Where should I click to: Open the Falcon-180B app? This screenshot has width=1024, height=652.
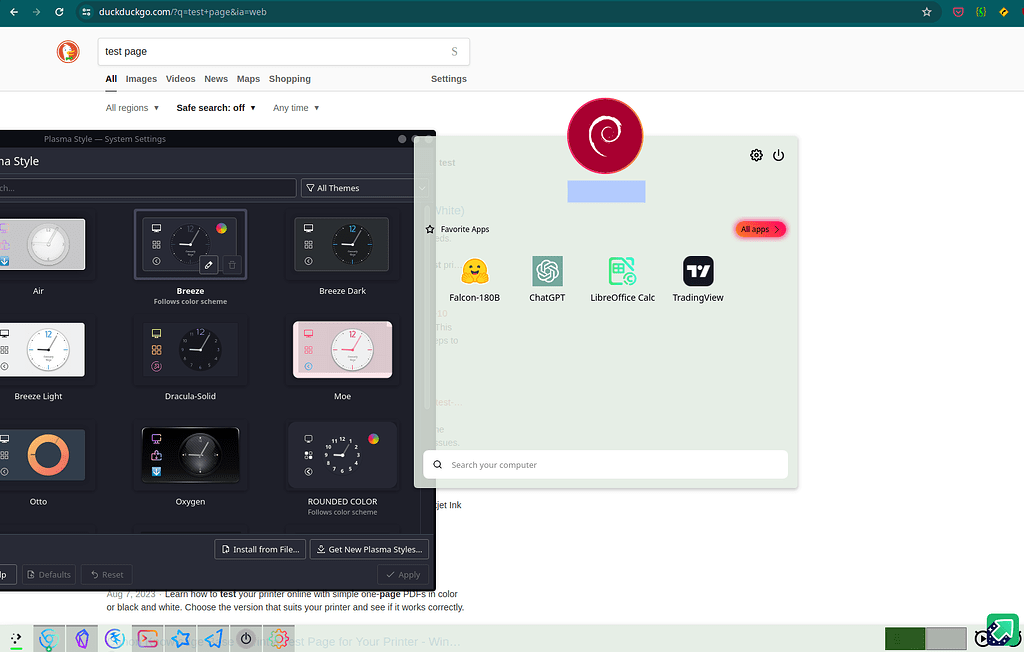474,271
